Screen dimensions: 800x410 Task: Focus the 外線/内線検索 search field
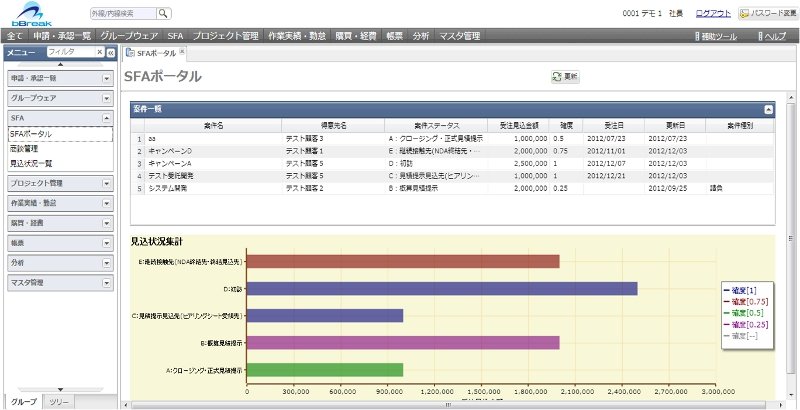[123, 14]
